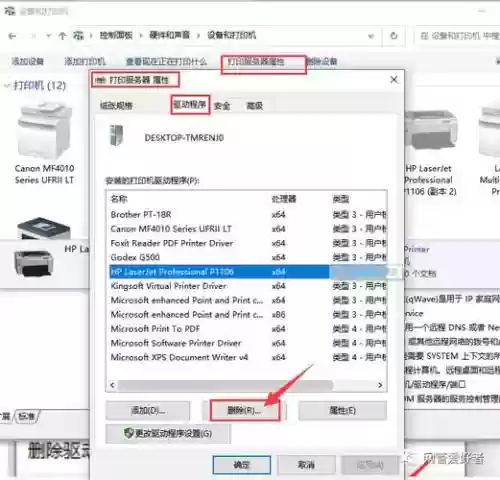
Task: Select the Godex G500 driver row
Action: 248,257
